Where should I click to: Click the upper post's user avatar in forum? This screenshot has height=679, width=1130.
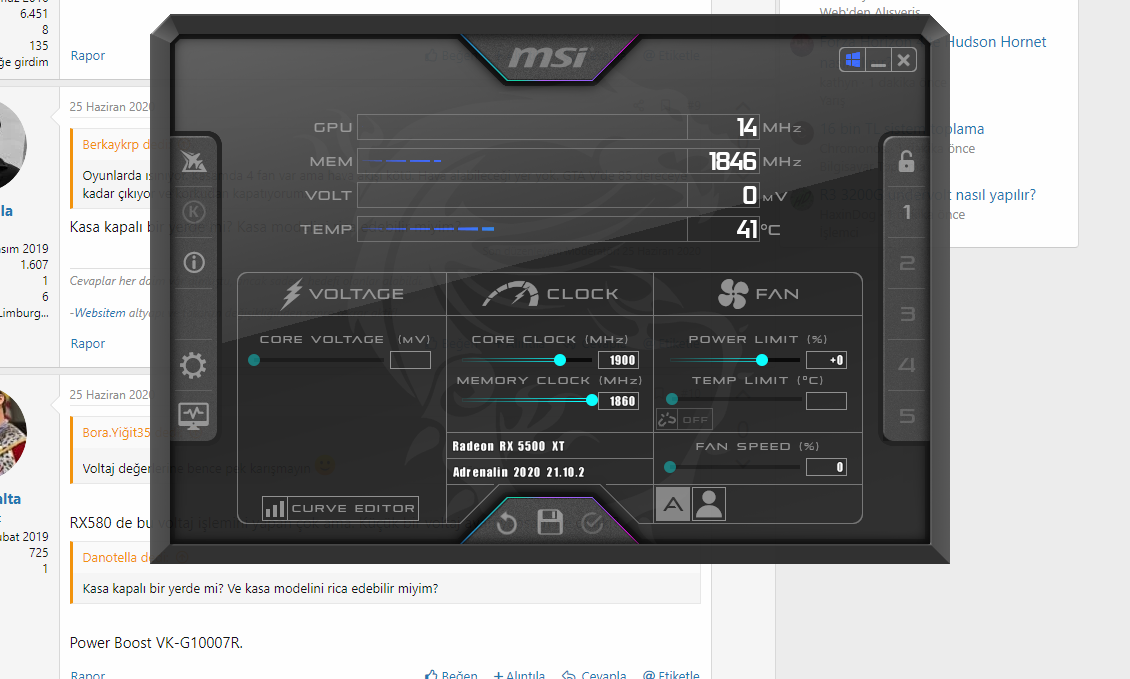click(x=11, y=145)
